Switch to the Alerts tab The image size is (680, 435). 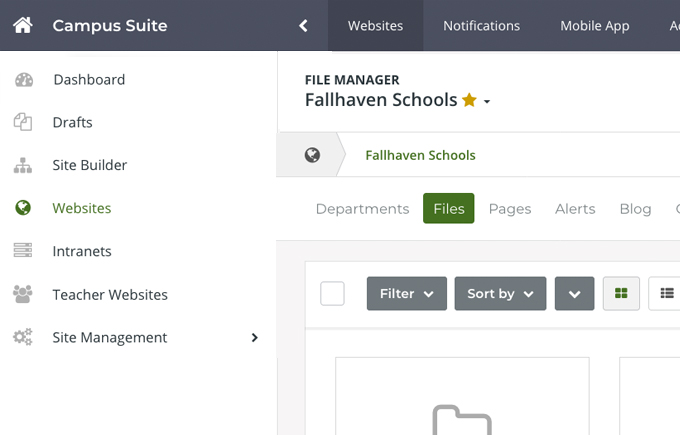click(575, 209)
